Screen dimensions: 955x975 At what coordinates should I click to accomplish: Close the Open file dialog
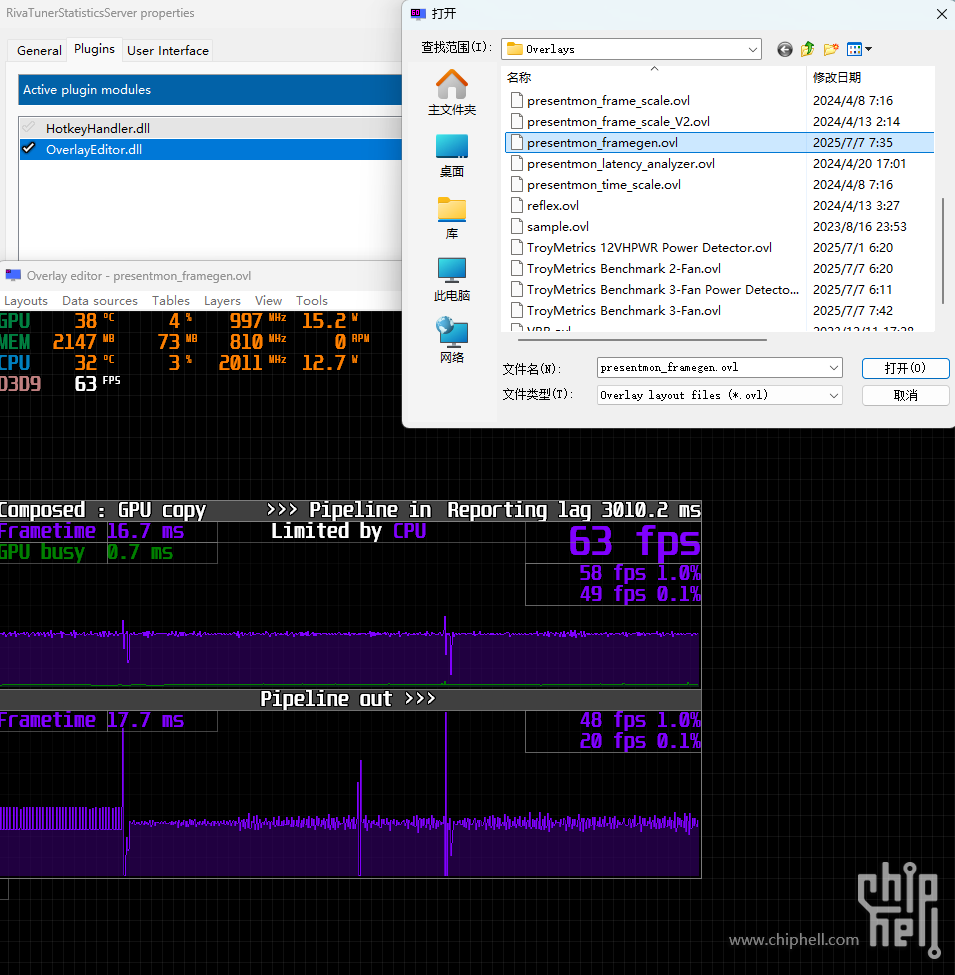click(x=942, y=14)
